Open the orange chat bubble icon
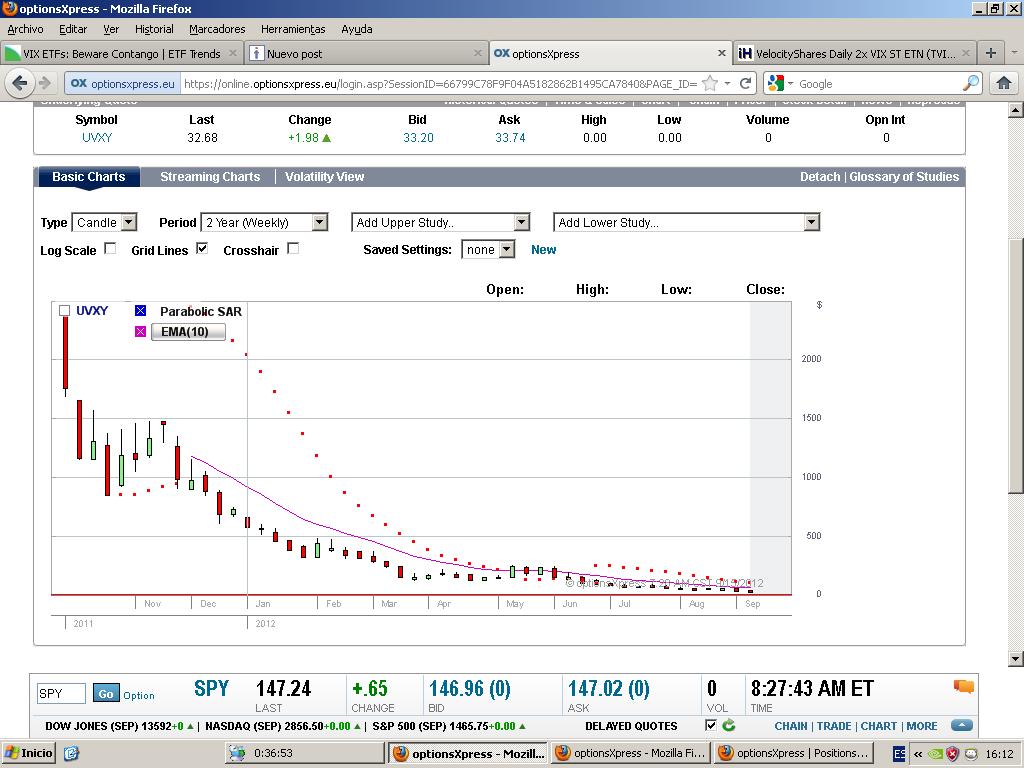Screen dimensions: 1024x768 pyautogui.click(x=963, y=687)
